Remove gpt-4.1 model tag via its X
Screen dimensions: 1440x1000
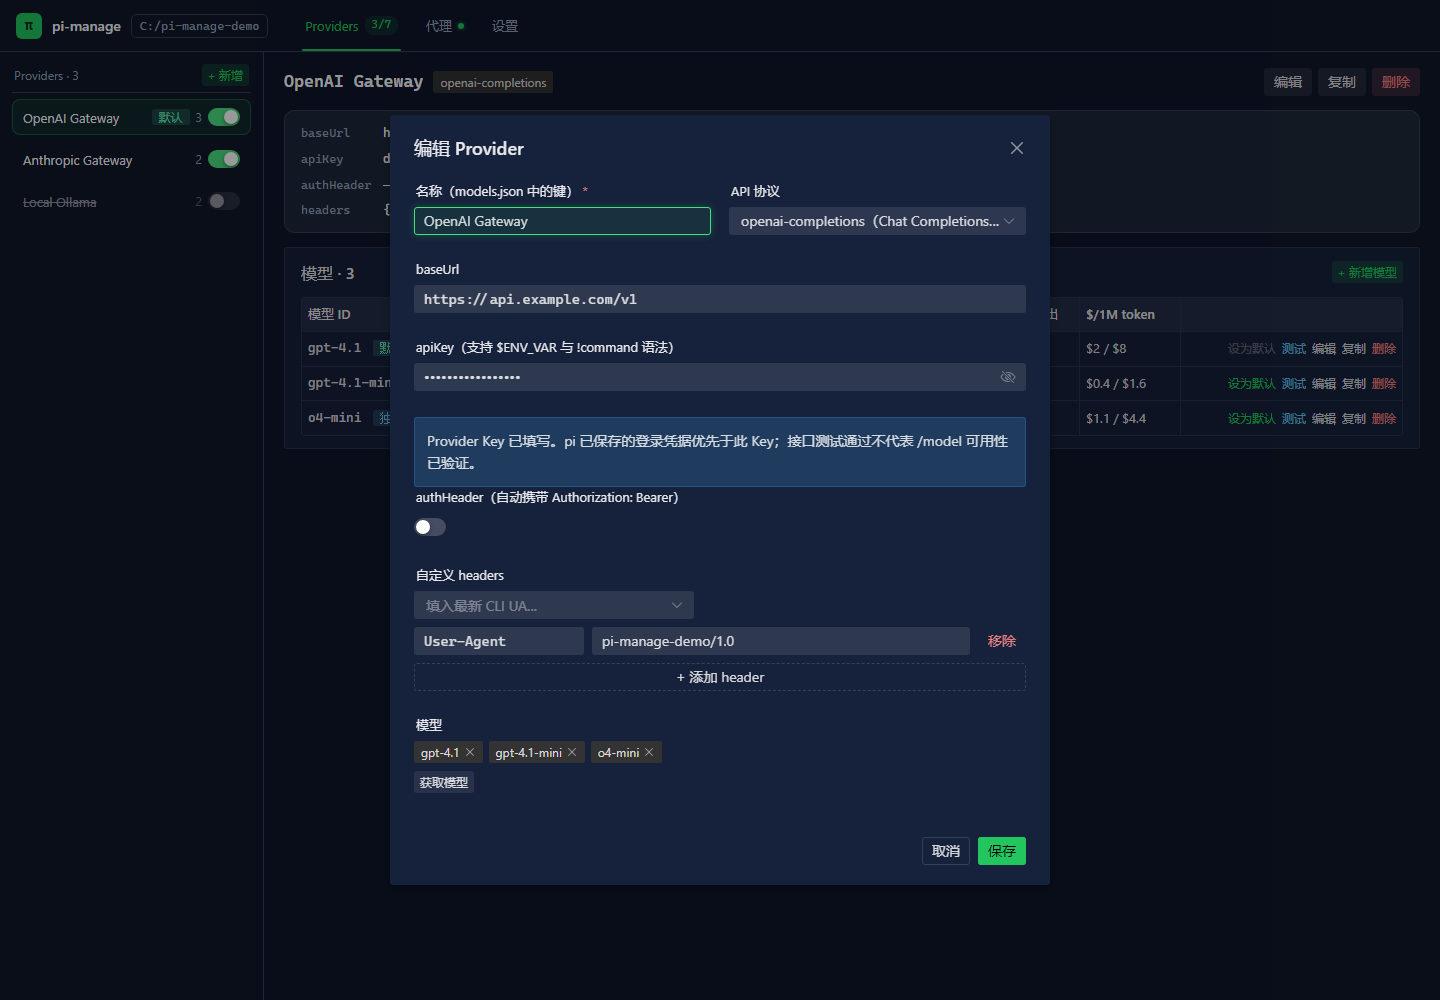(470, 752)
